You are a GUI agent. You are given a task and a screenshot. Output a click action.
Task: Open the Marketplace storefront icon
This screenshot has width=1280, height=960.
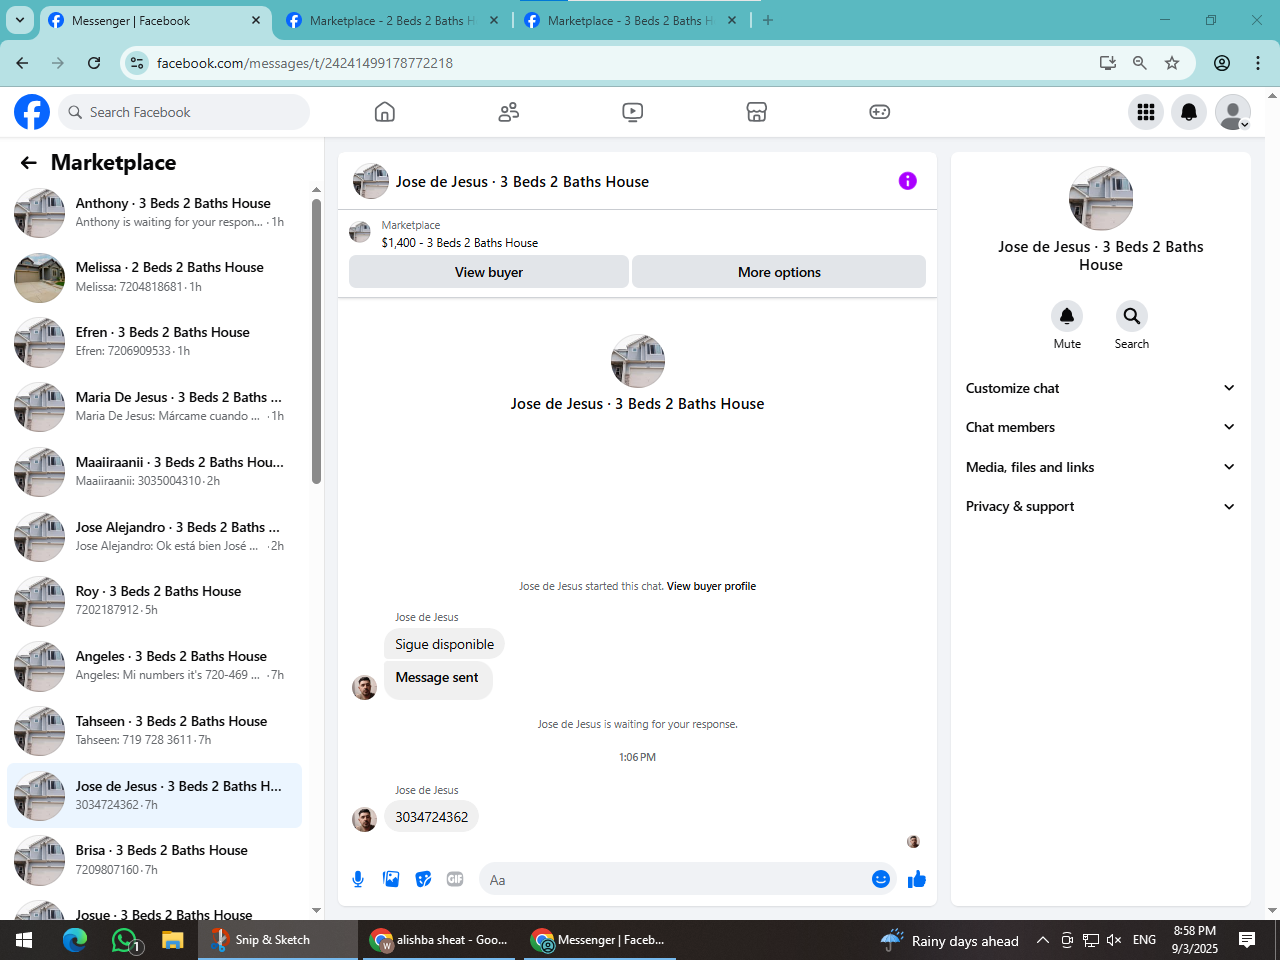coord(757,112)
